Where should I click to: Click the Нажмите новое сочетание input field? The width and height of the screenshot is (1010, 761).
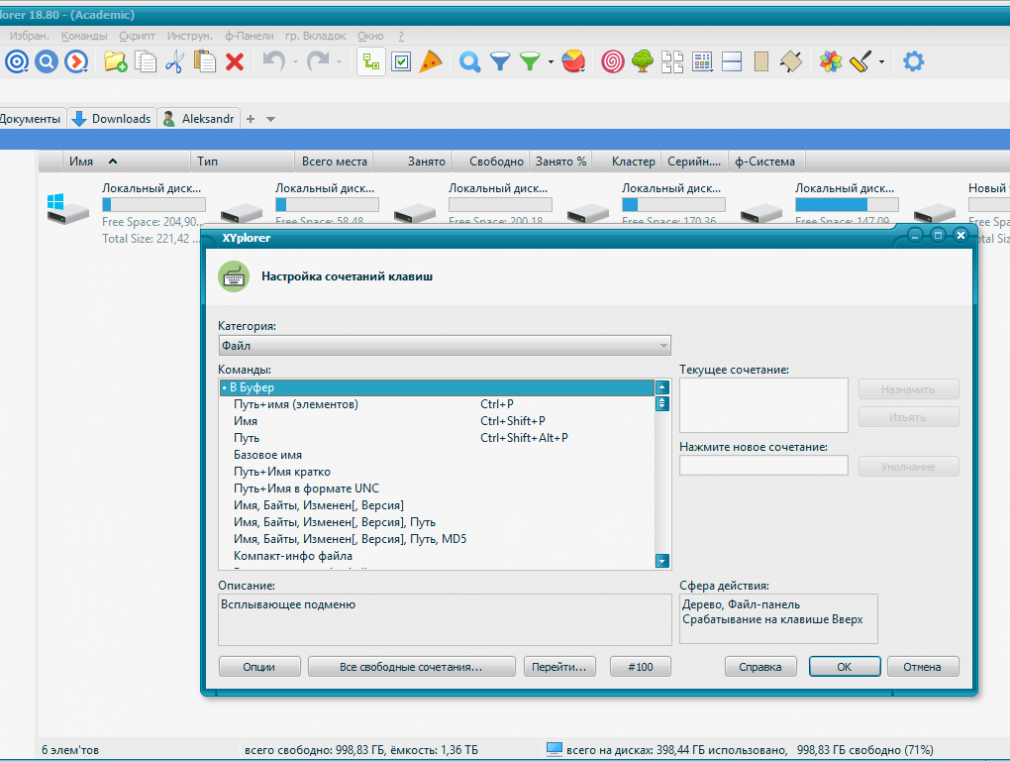(x=763, y=466)
